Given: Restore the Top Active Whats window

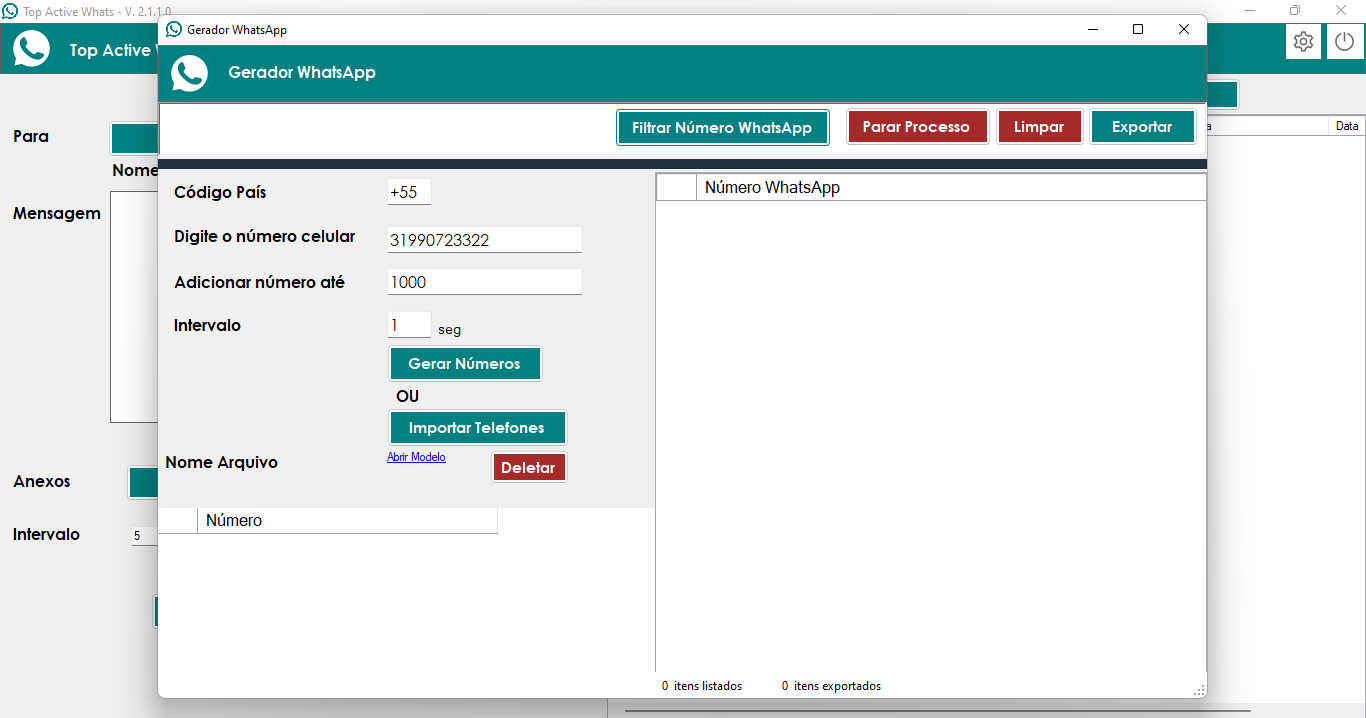Looking at the screenshot, I should click(1295, 10).
